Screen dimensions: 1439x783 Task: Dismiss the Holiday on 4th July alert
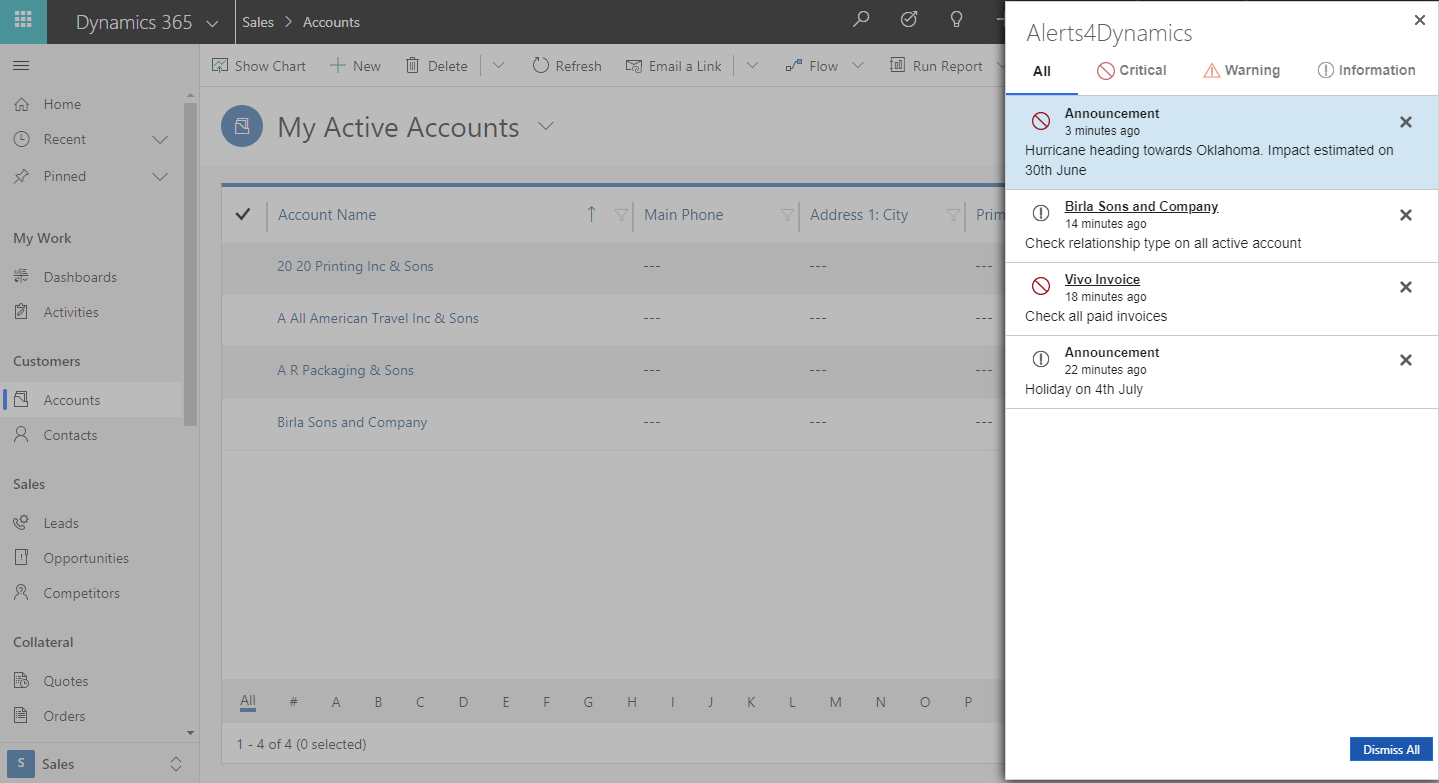1405,360
